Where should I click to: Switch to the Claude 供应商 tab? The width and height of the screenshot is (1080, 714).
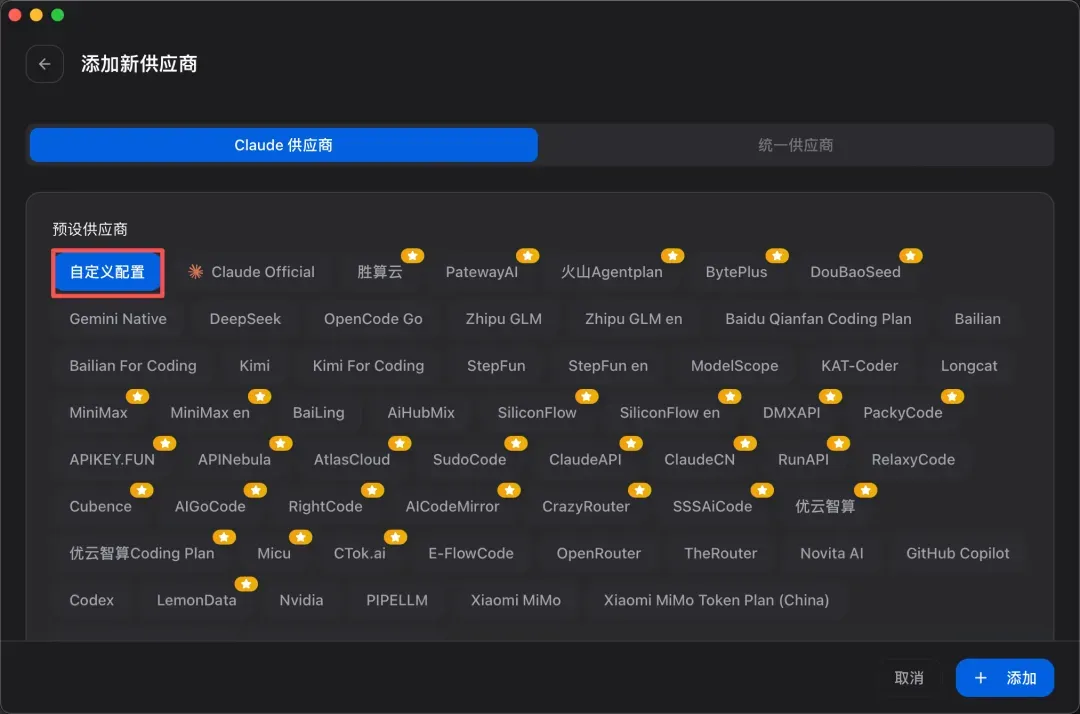point(284,145)
